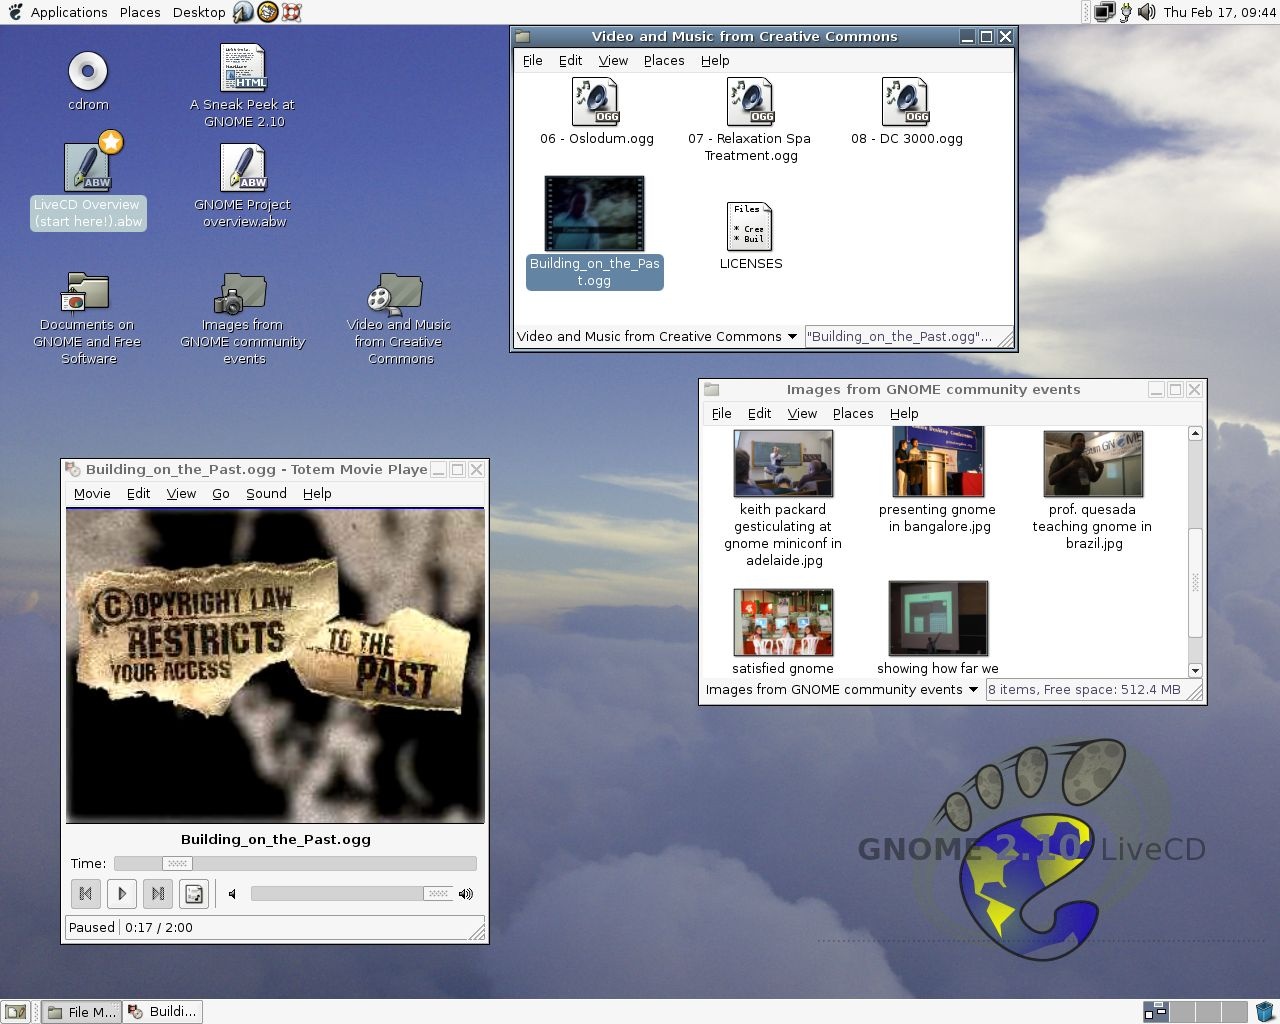
Task: Open Places menu in top panel
Action: click(140, 12)
